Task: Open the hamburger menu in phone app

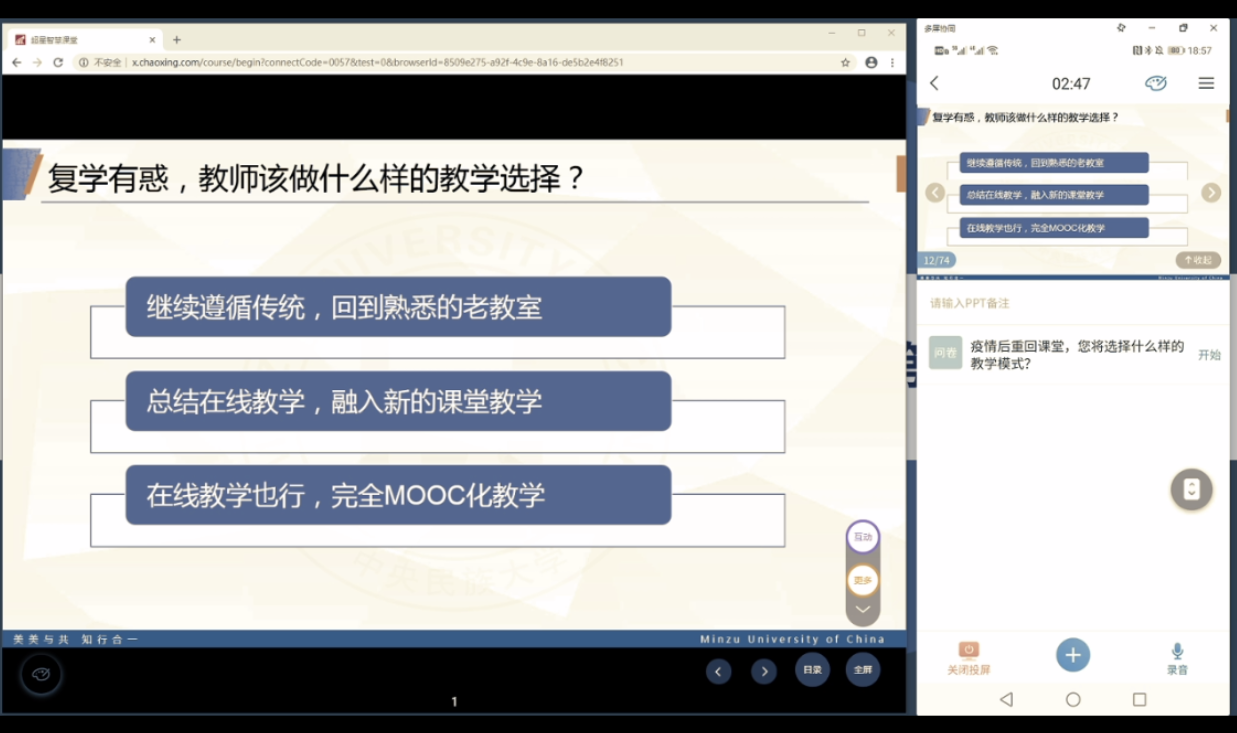Action: (1206, 83)
